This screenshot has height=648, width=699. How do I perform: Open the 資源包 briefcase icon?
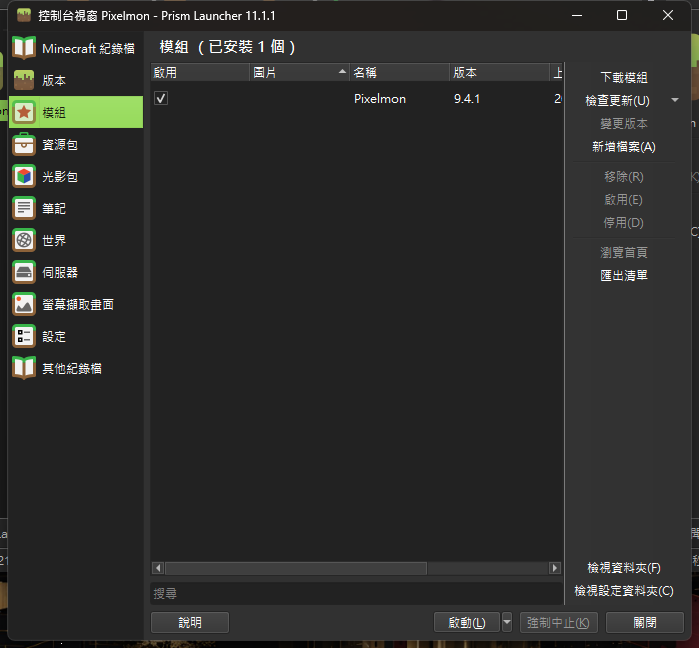click(24, 144)
